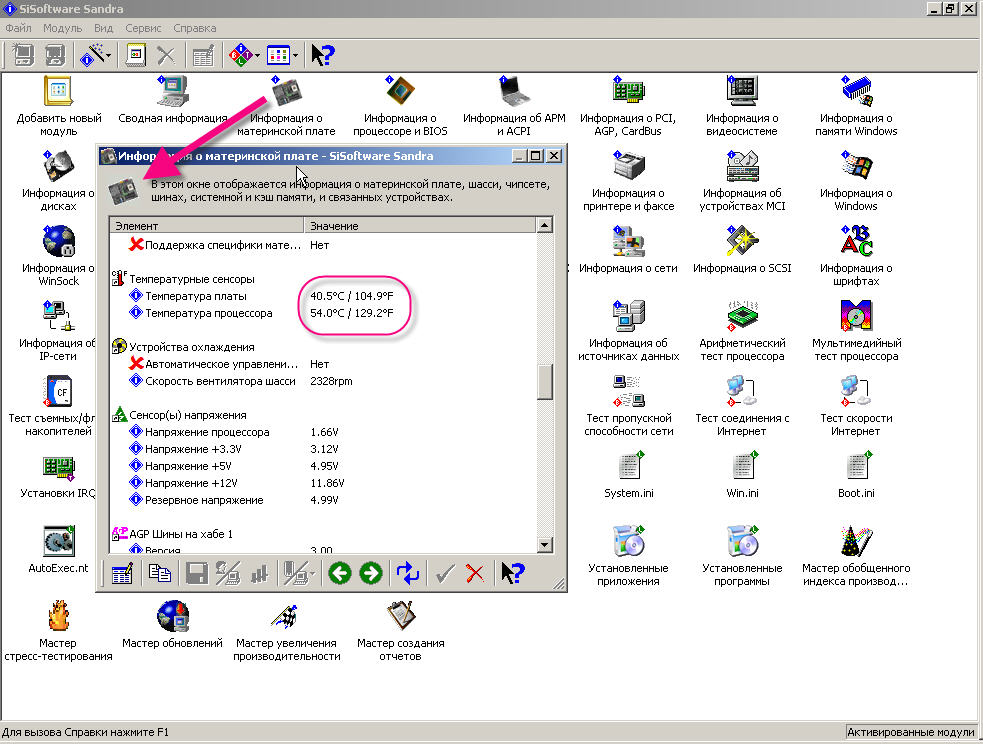Open Информация о шрифтах module
This screenshot has height=744, width=983.
pos(856,256)
